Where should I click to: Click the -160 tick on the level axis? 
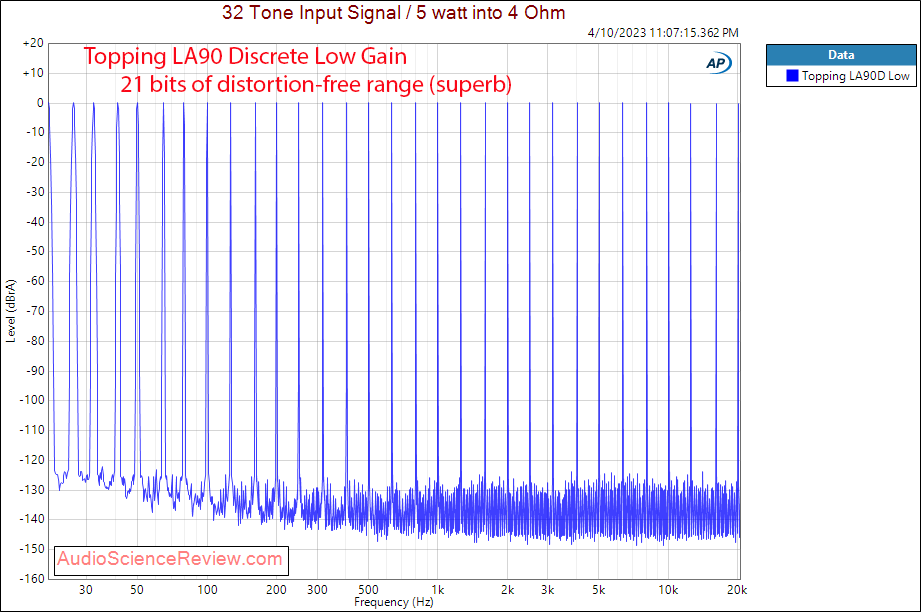click(28, 578)
